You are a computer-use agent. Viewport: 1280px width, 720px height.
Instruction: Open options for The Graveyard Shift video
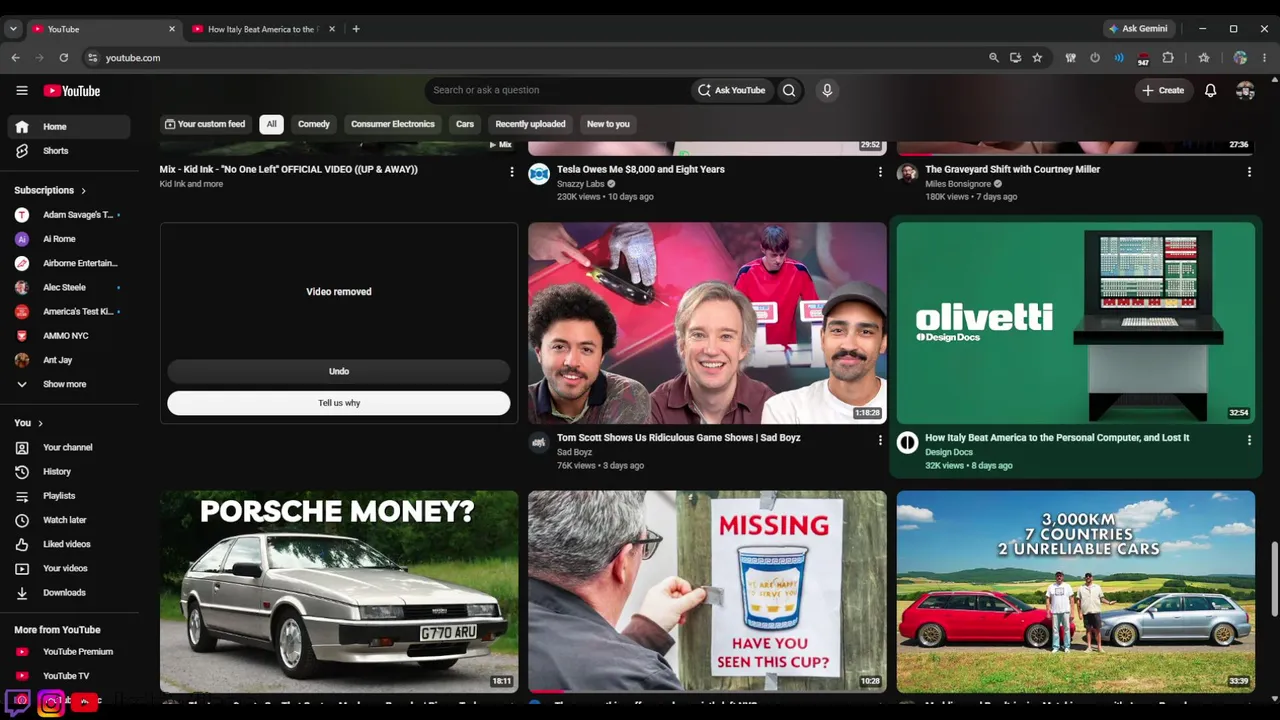tap(1249, 172)
